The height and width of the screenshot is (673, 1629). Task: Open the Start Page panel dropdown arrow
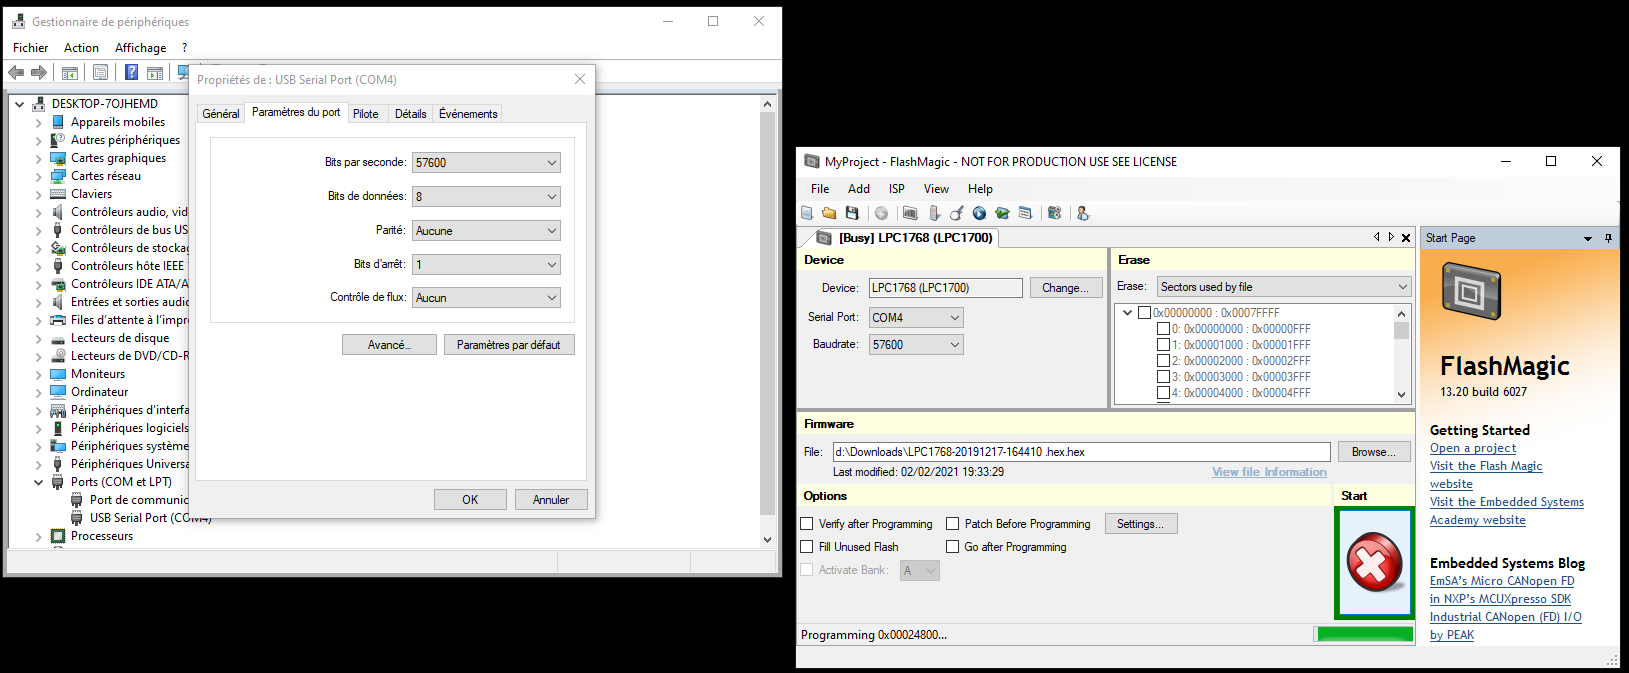[x=1588, y=238]
